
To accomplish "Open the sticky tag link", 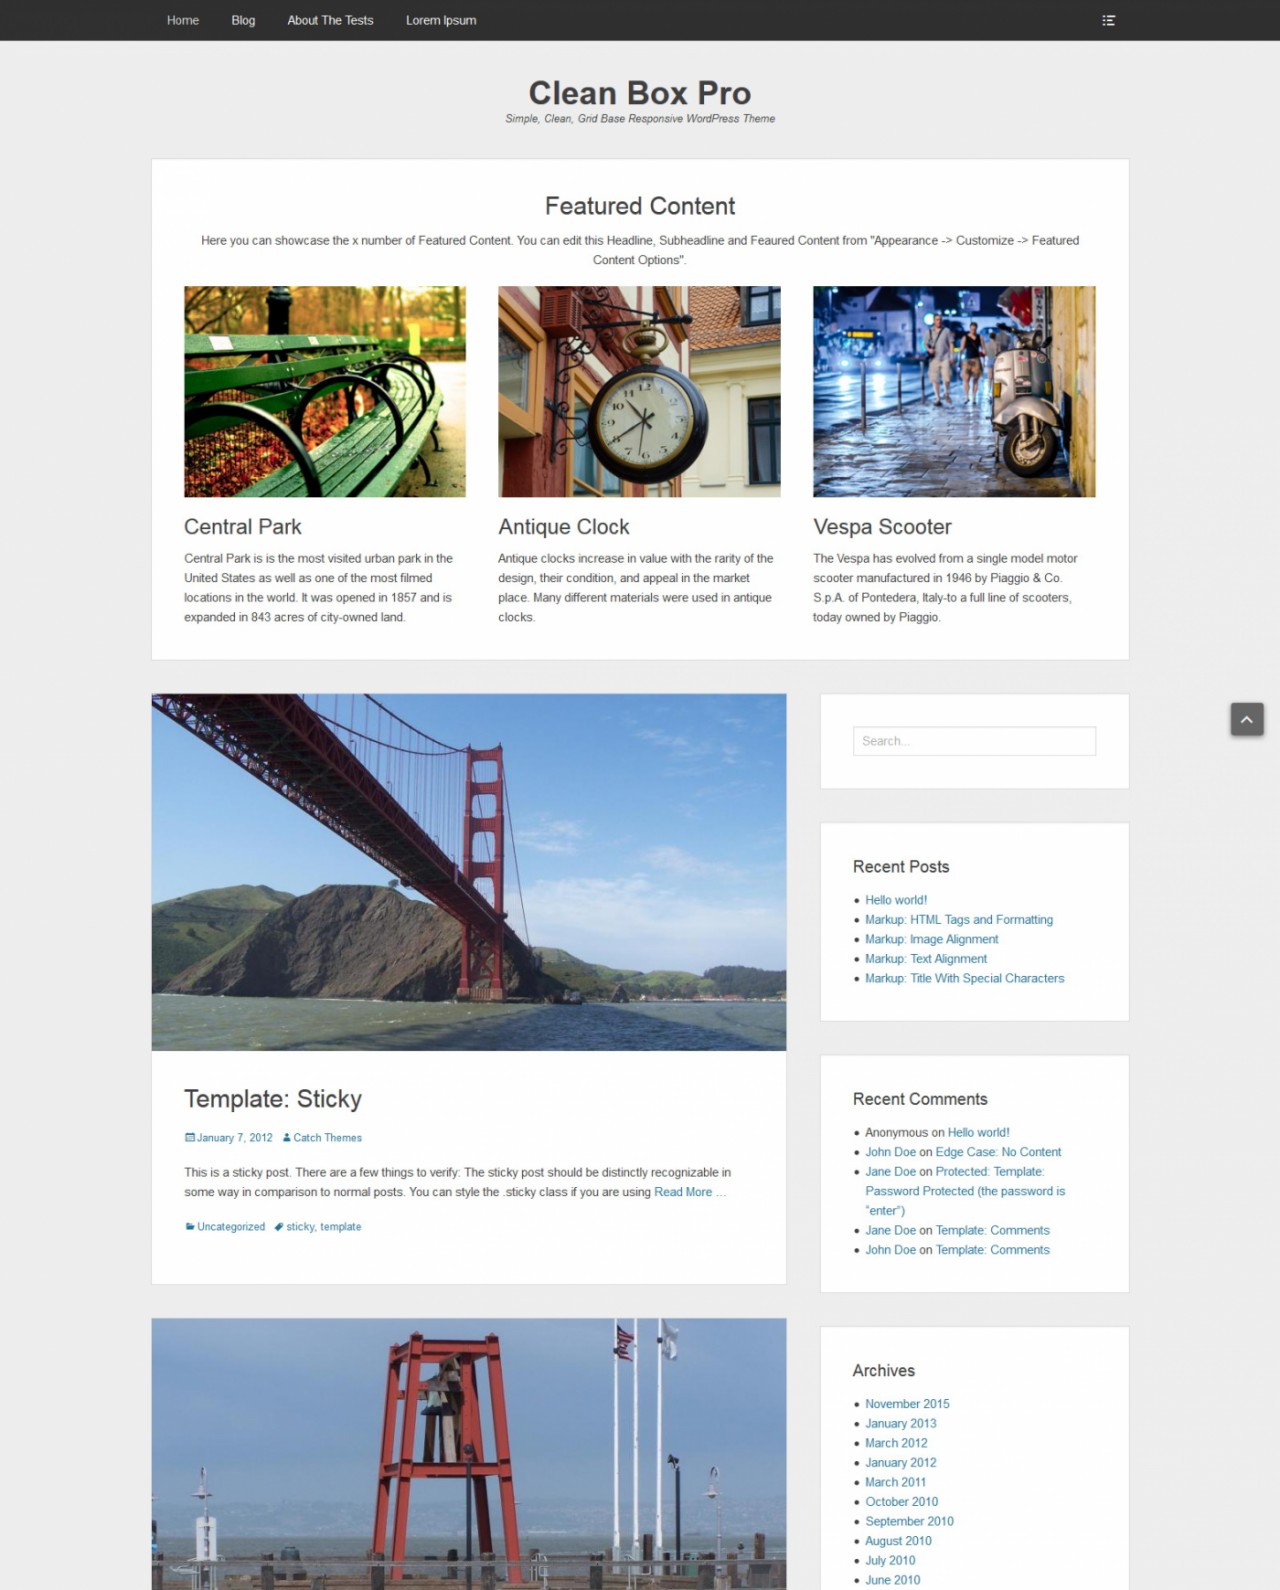I will point(300,1226).
